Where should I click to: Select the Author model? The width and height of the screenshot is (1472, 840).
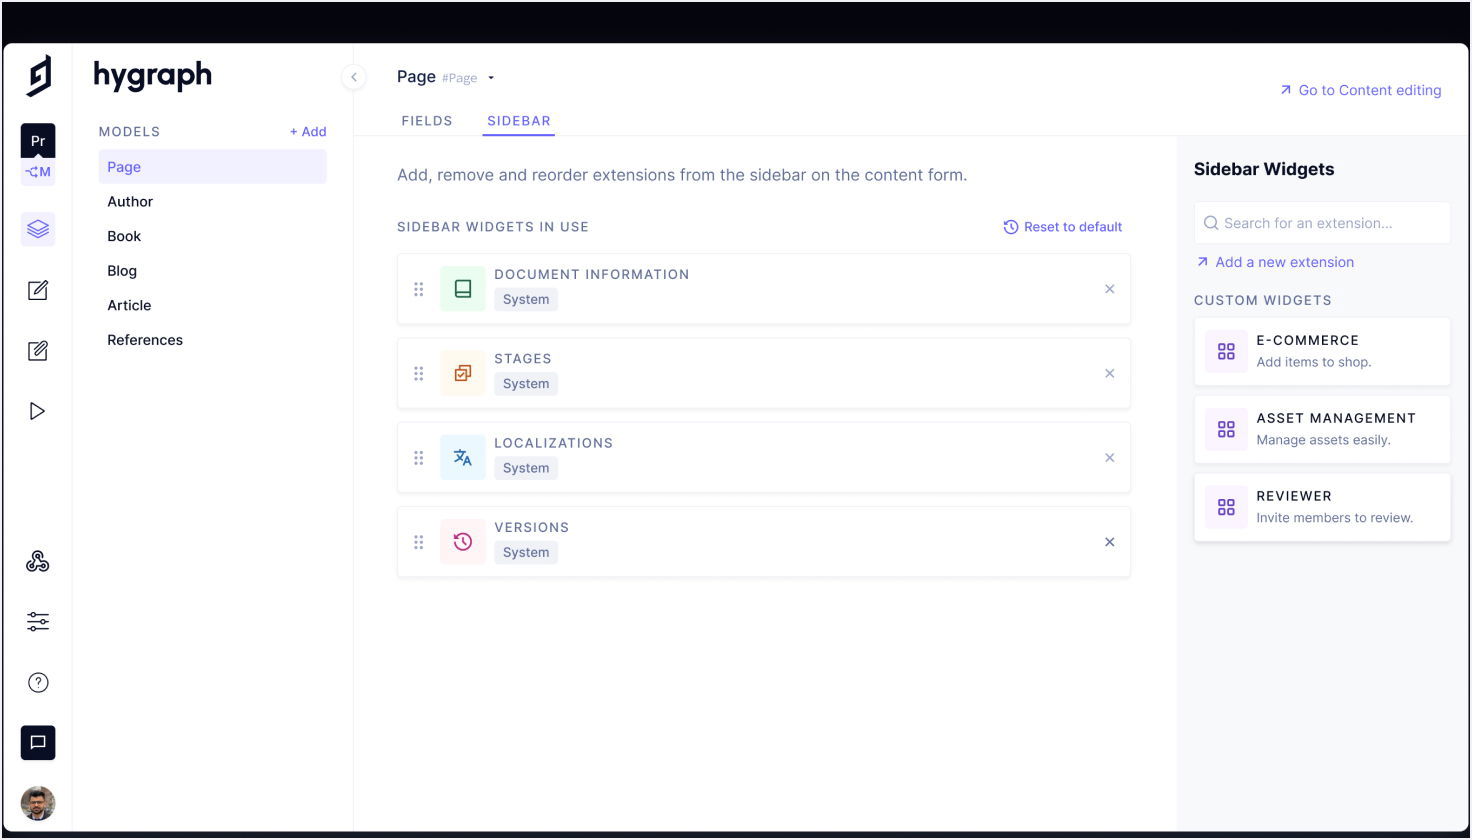[130, 202]
